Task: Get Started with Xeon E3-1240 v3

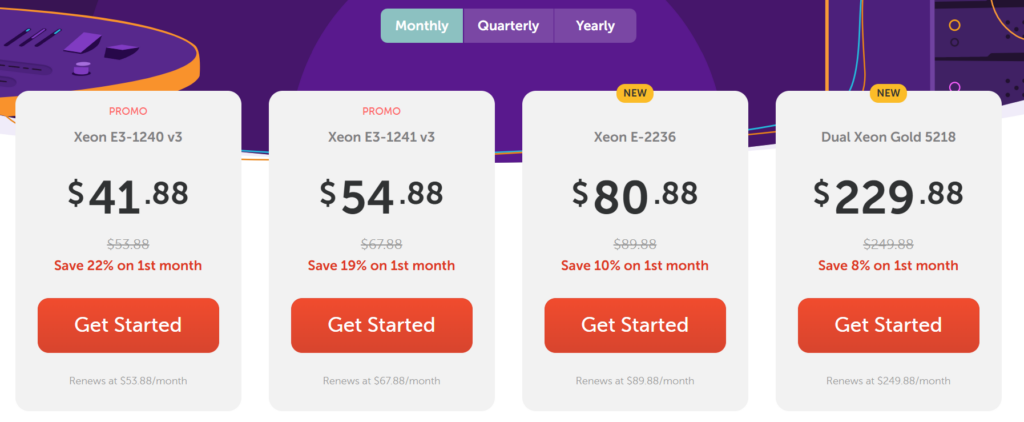Action: (x=128, y=325)
